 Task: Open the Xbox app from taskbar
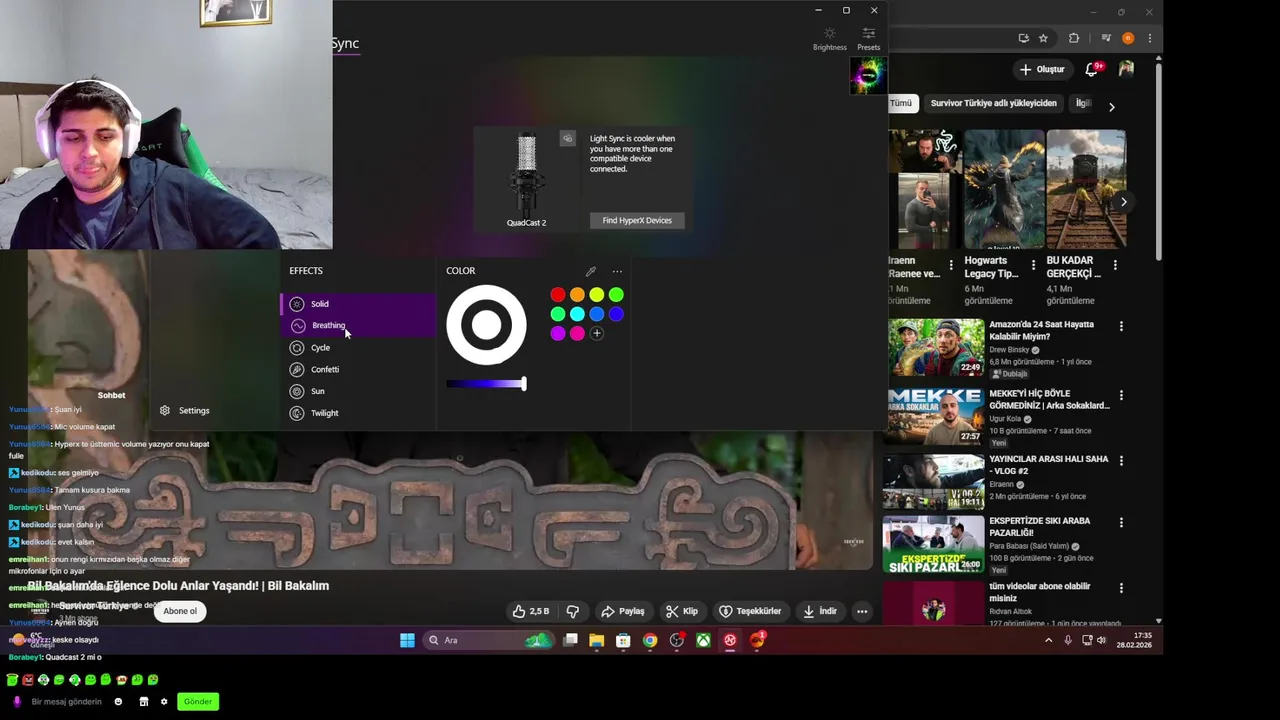(x=703, y=641)
